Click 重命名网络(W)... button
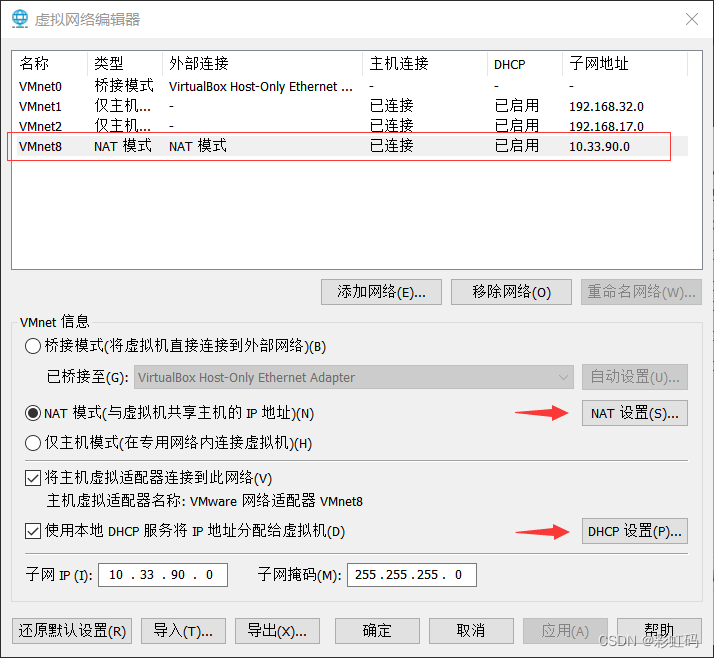 point(641,292)
